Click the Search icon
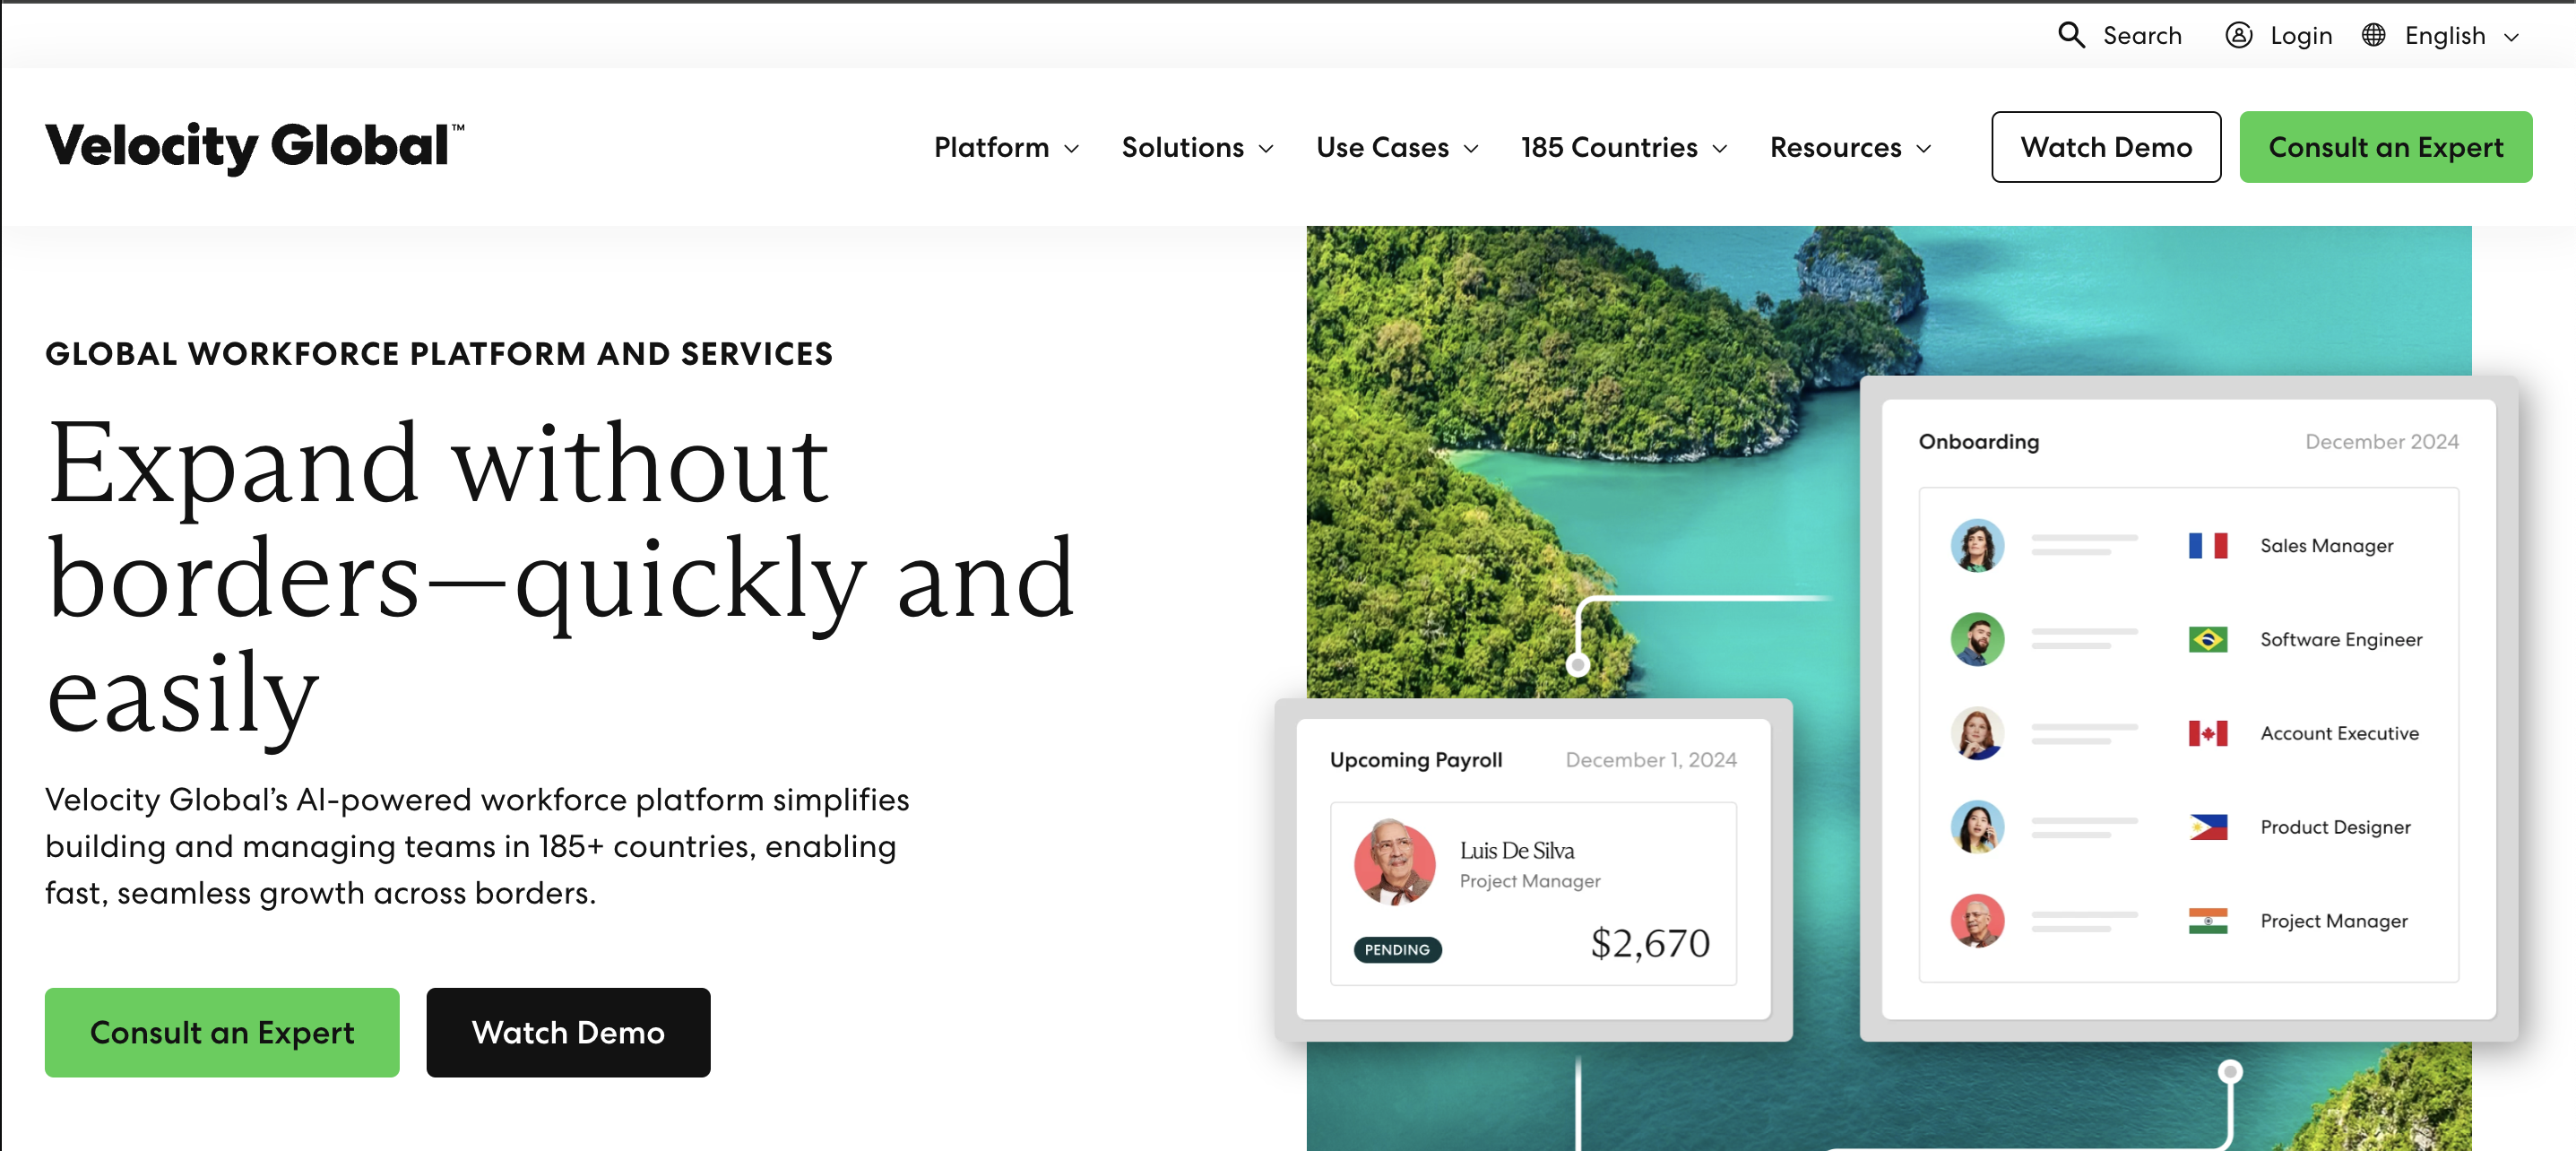 [x=2077, y=33]
